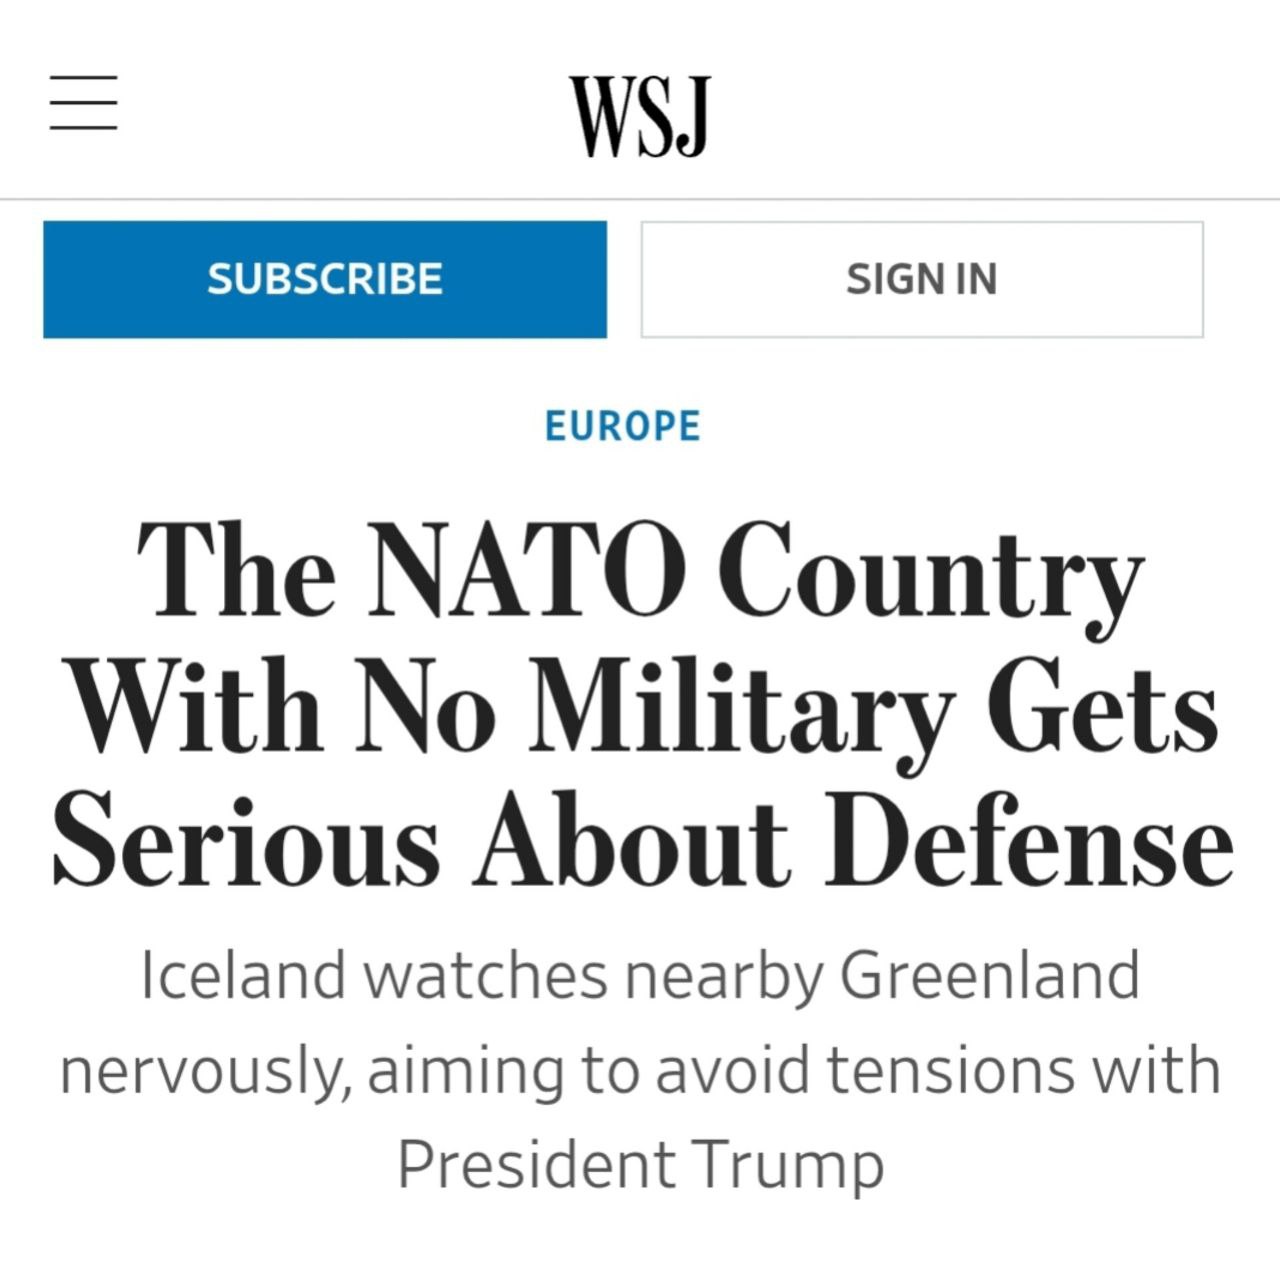Open the Europe section link
The height and width of the screenshot is (1280, 1280).
pos(622,426)
